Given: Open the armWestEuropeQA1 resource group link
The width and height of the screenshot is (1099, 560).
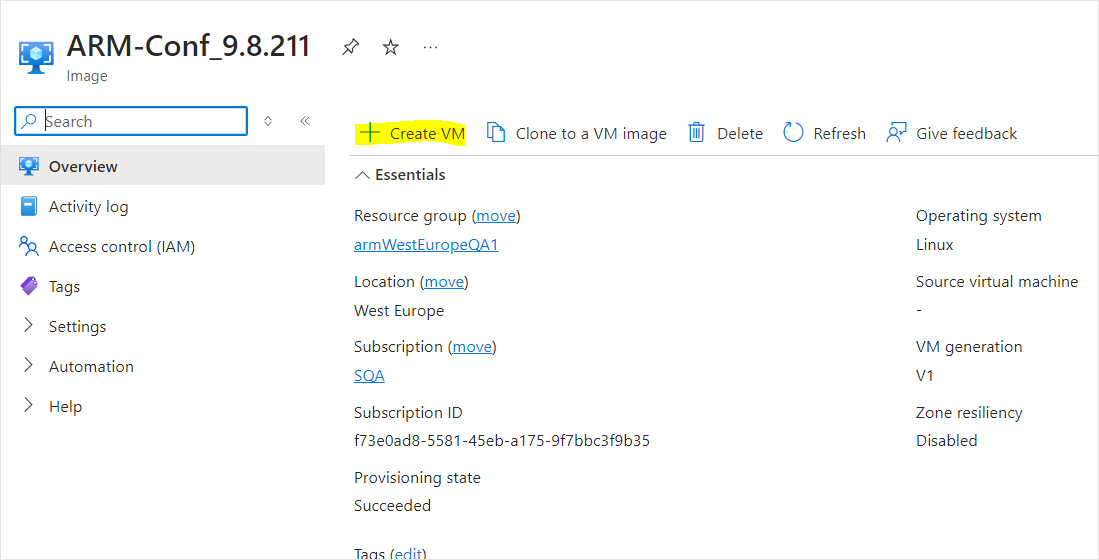Looking at the screenshot, I should coord(426,245).
